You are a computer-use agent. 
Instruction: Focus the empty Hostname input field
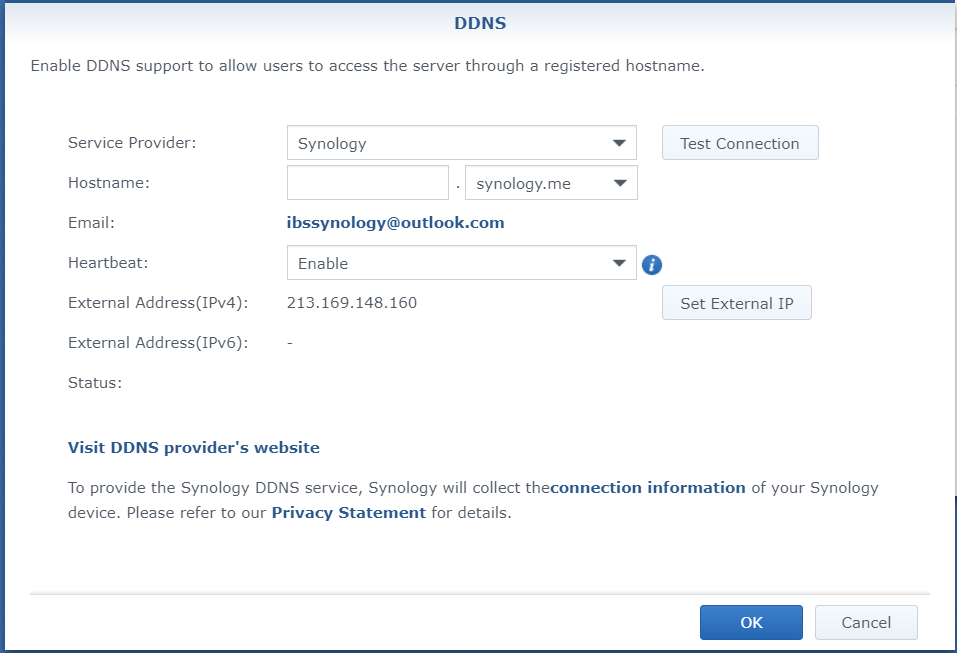tap(368, 182)
